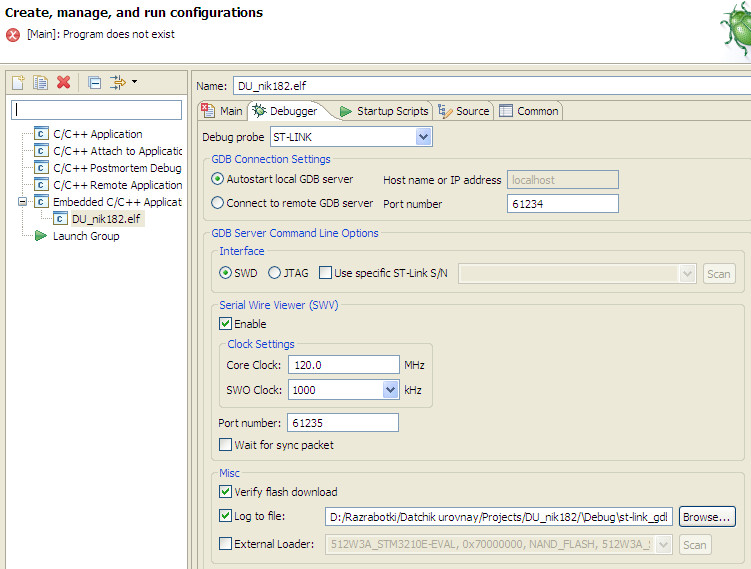Switch to the Startup Scripts tab
This screenshot has height=569, width=751.
click(x=384, y=111)
